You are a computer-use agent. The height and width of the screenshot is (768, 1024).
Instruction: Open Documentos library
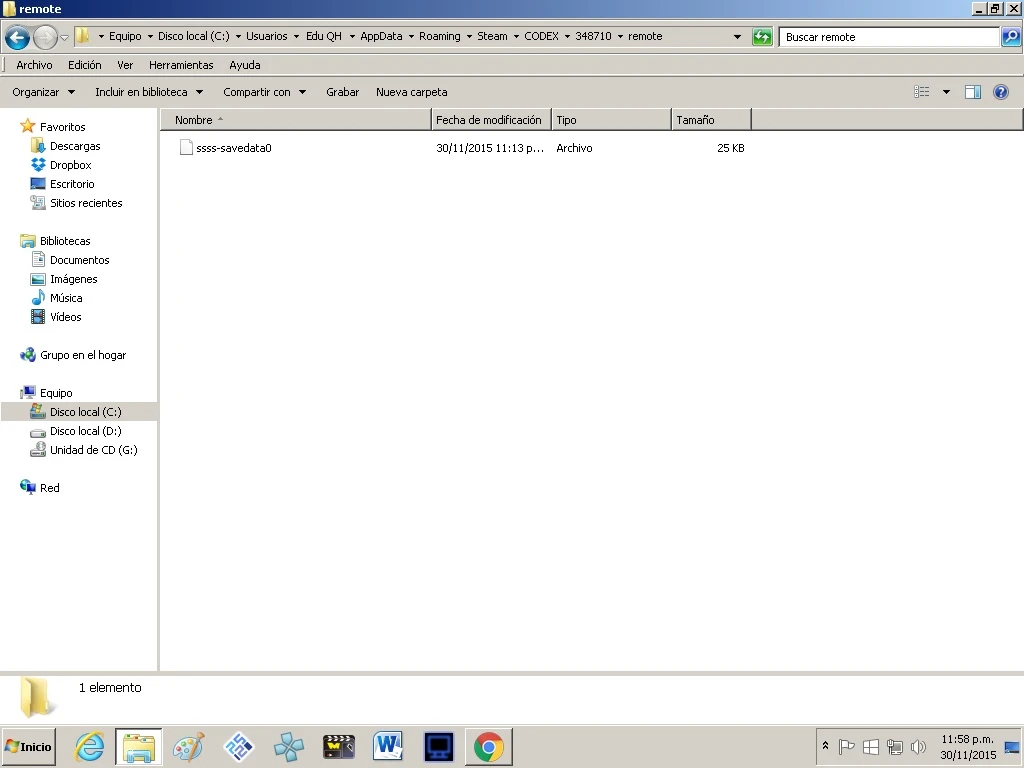click(x=80, y=260)
